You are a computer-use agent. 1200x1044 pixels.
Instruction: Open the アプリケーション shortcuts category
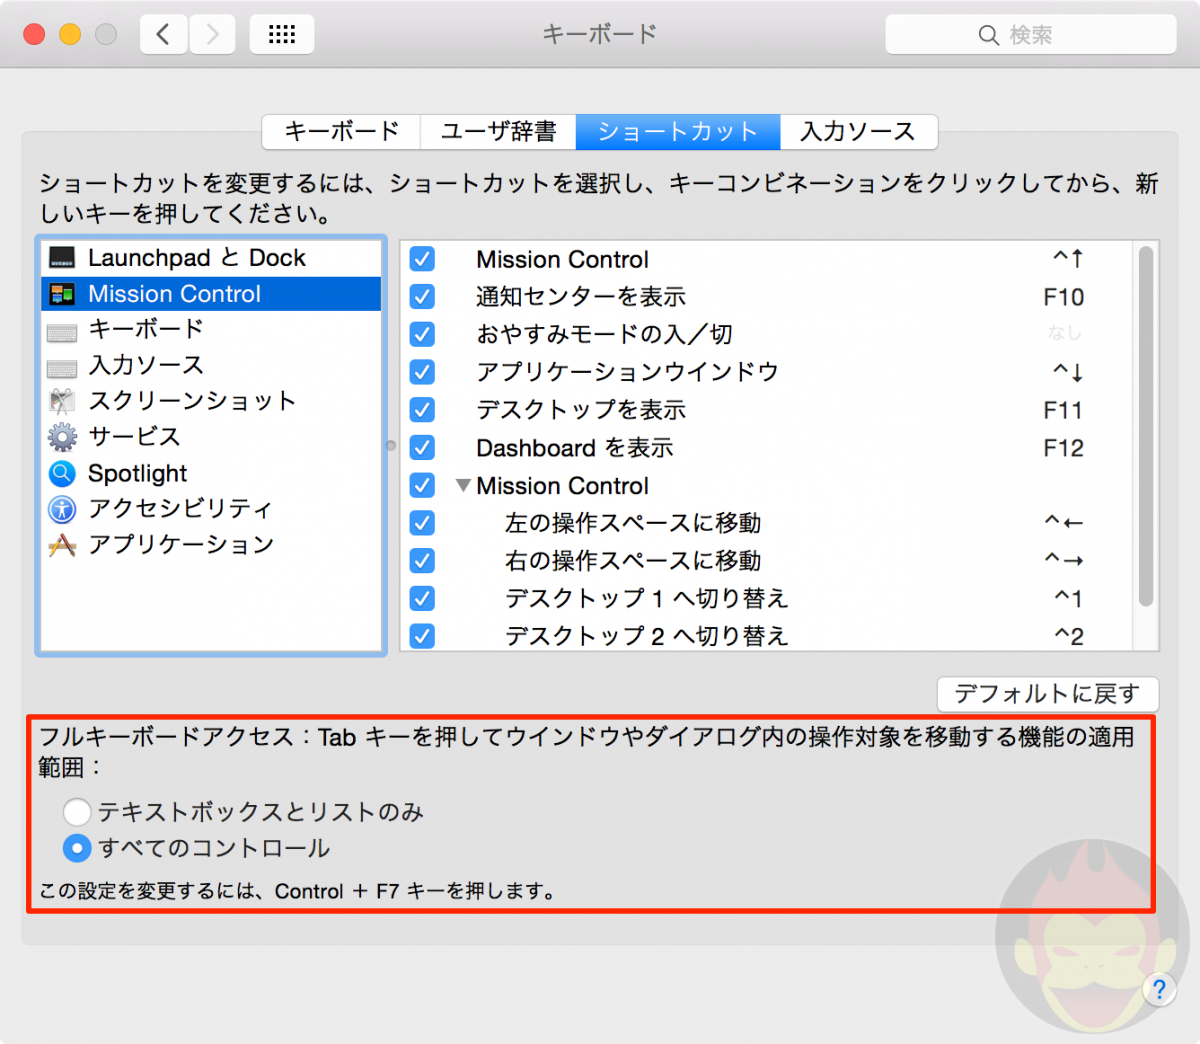coord(62,544)
